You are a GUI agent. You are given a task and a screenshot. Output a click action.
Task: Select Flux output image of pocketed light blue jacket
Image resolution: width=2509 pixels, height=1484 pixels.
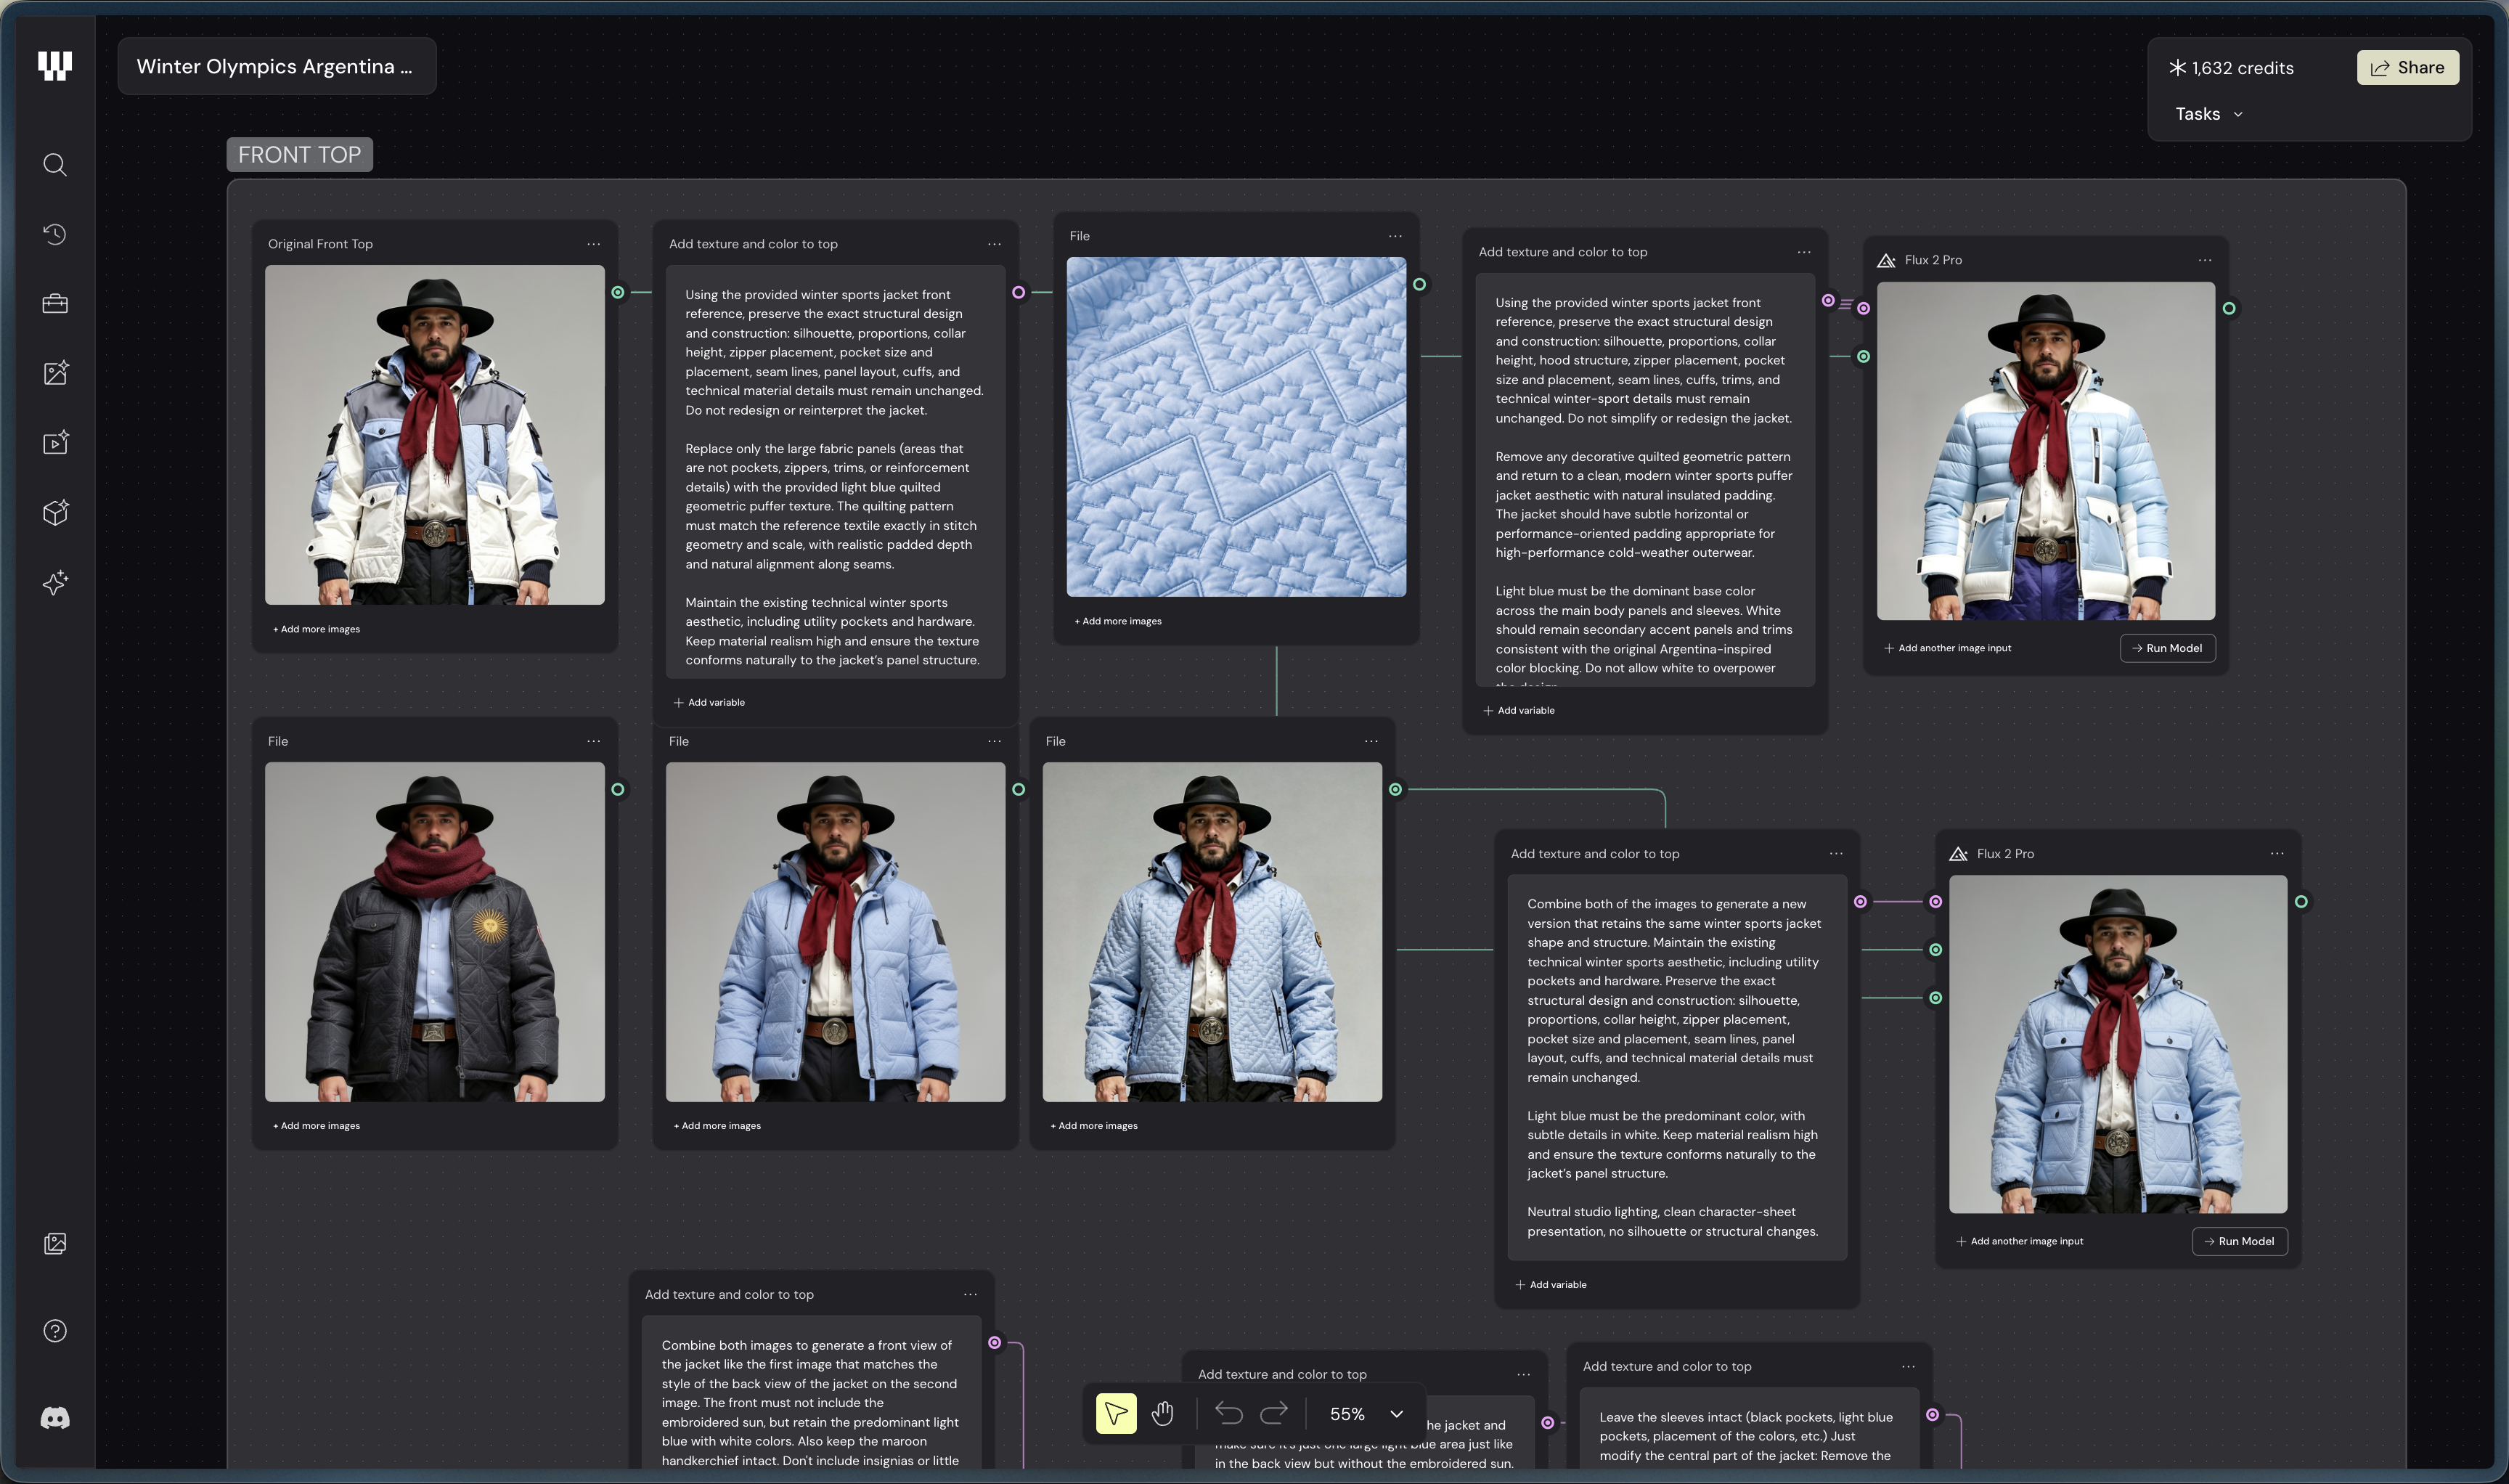click(x=2118, y=1044)
